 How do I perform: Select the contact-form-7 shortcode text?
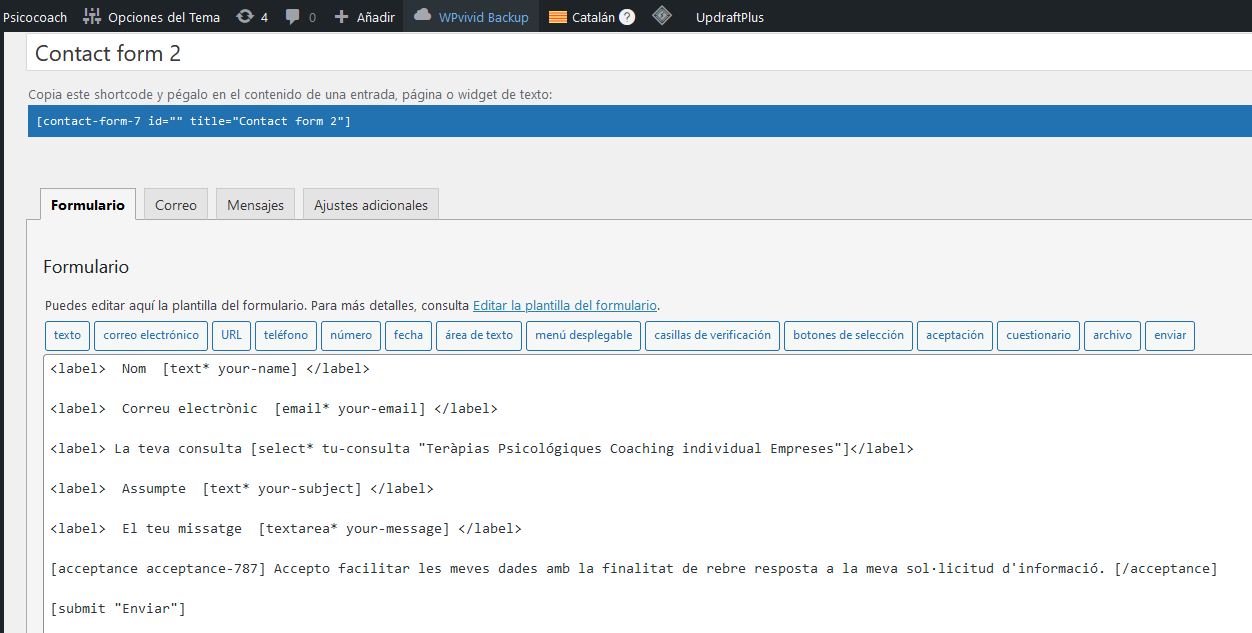click(x=193, y=121)
